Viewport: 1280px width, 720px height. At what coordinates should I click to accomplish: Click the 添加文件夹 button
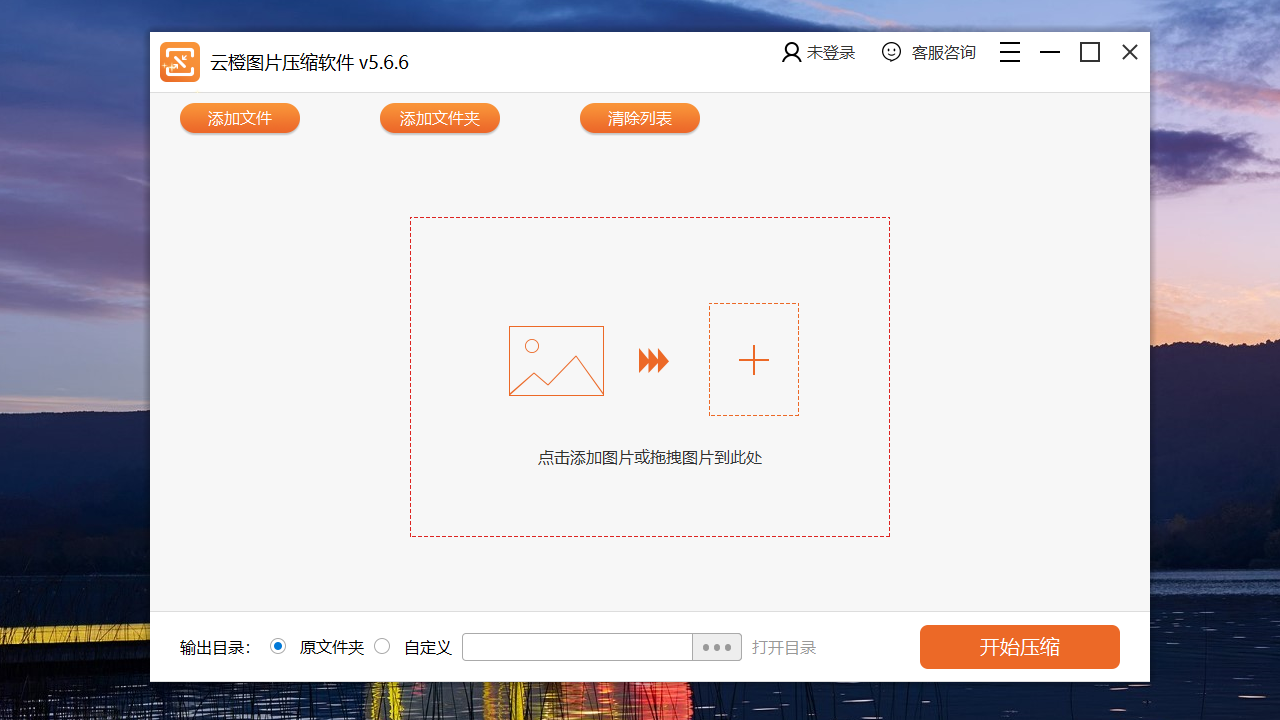439,118
